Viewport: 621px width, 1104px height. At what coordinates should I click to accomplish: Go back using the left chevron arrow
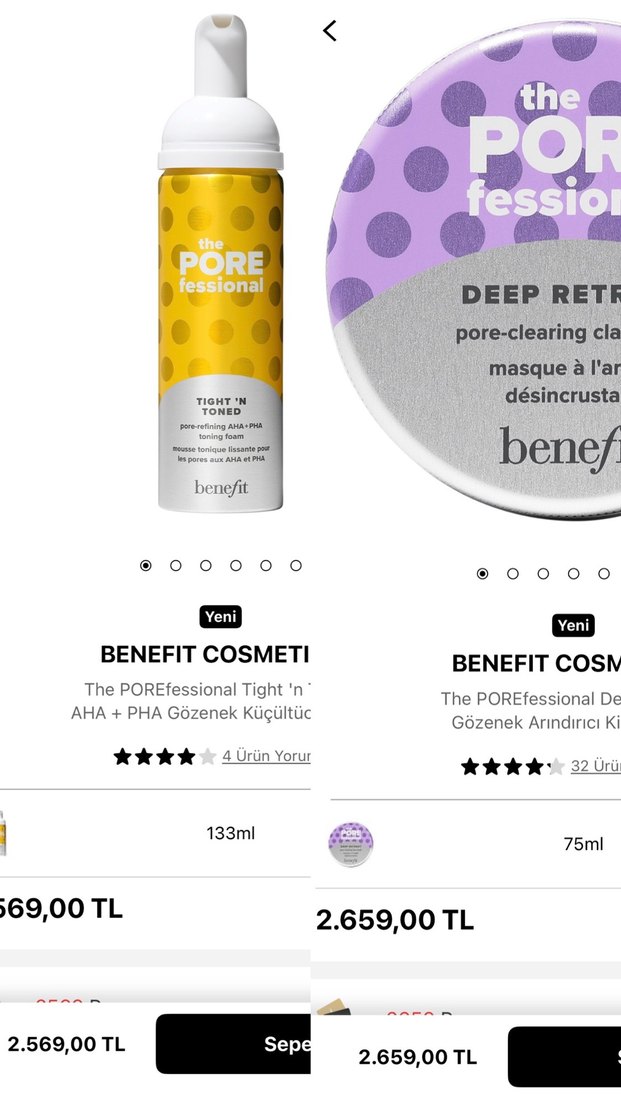point(330,30)
